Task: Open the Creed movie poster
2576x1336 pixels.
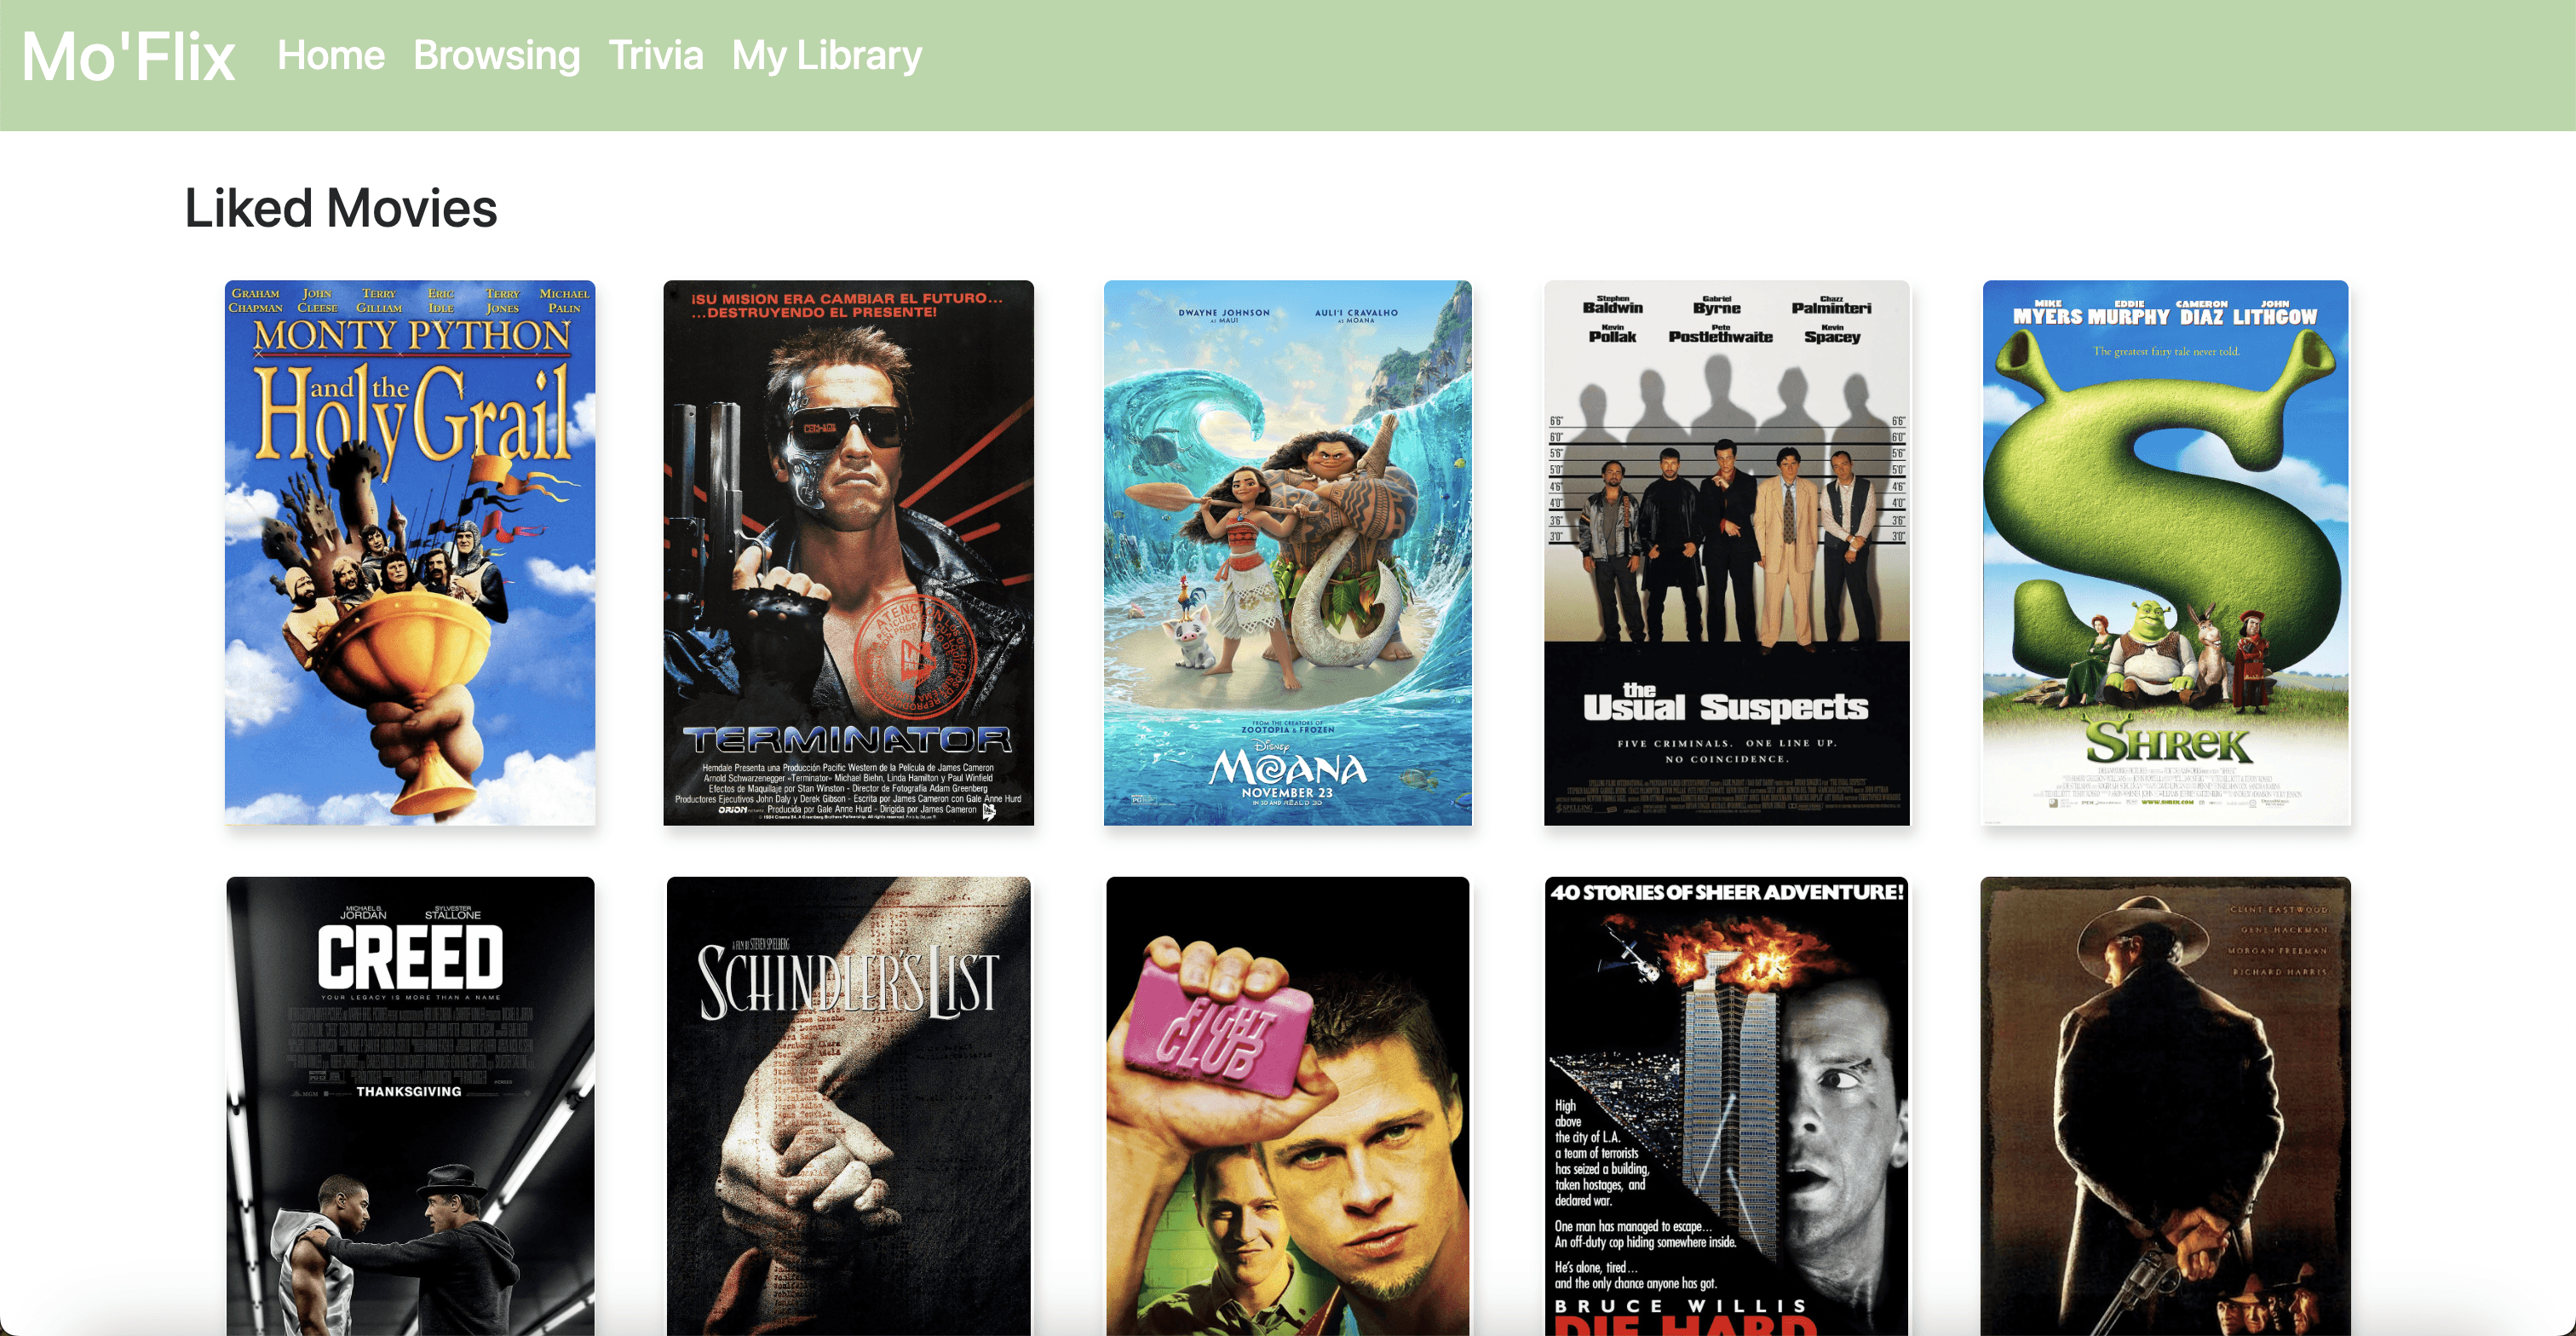Action: pyautogui.click(x=410, y=1106)
